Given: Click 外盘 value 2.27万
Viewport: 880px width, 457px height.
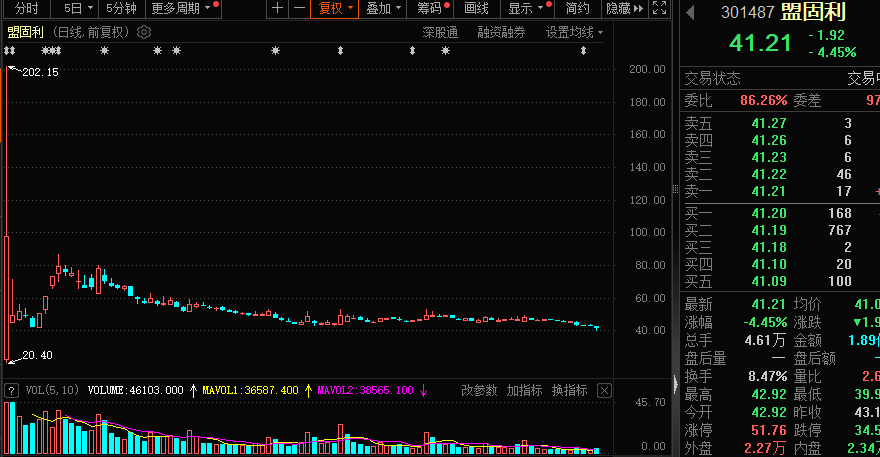Looking at the screenshot, I should point(765,449).
